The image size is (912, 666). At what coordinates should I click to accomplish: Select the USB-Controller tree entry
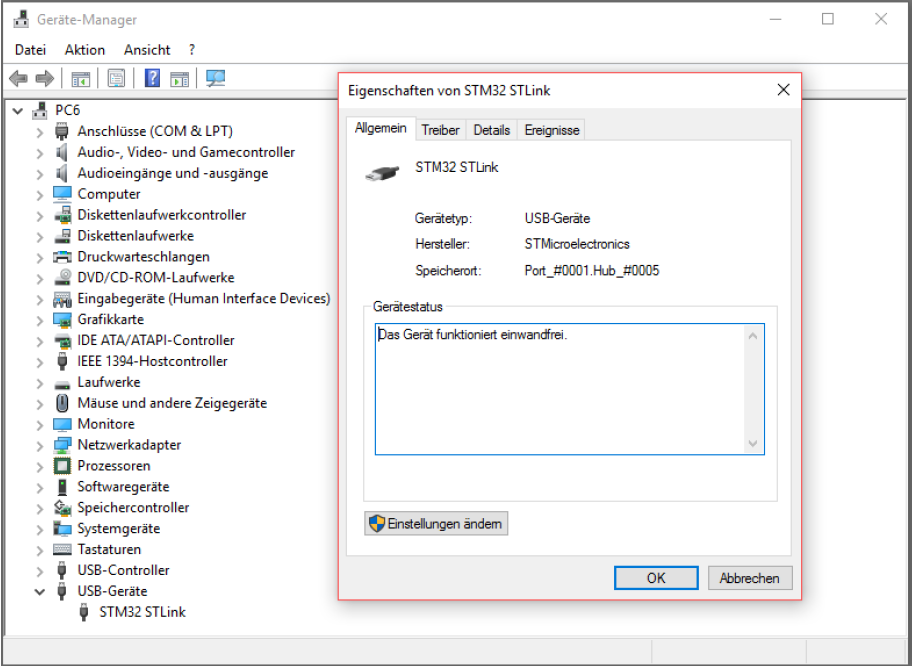[x=123, y=571]
